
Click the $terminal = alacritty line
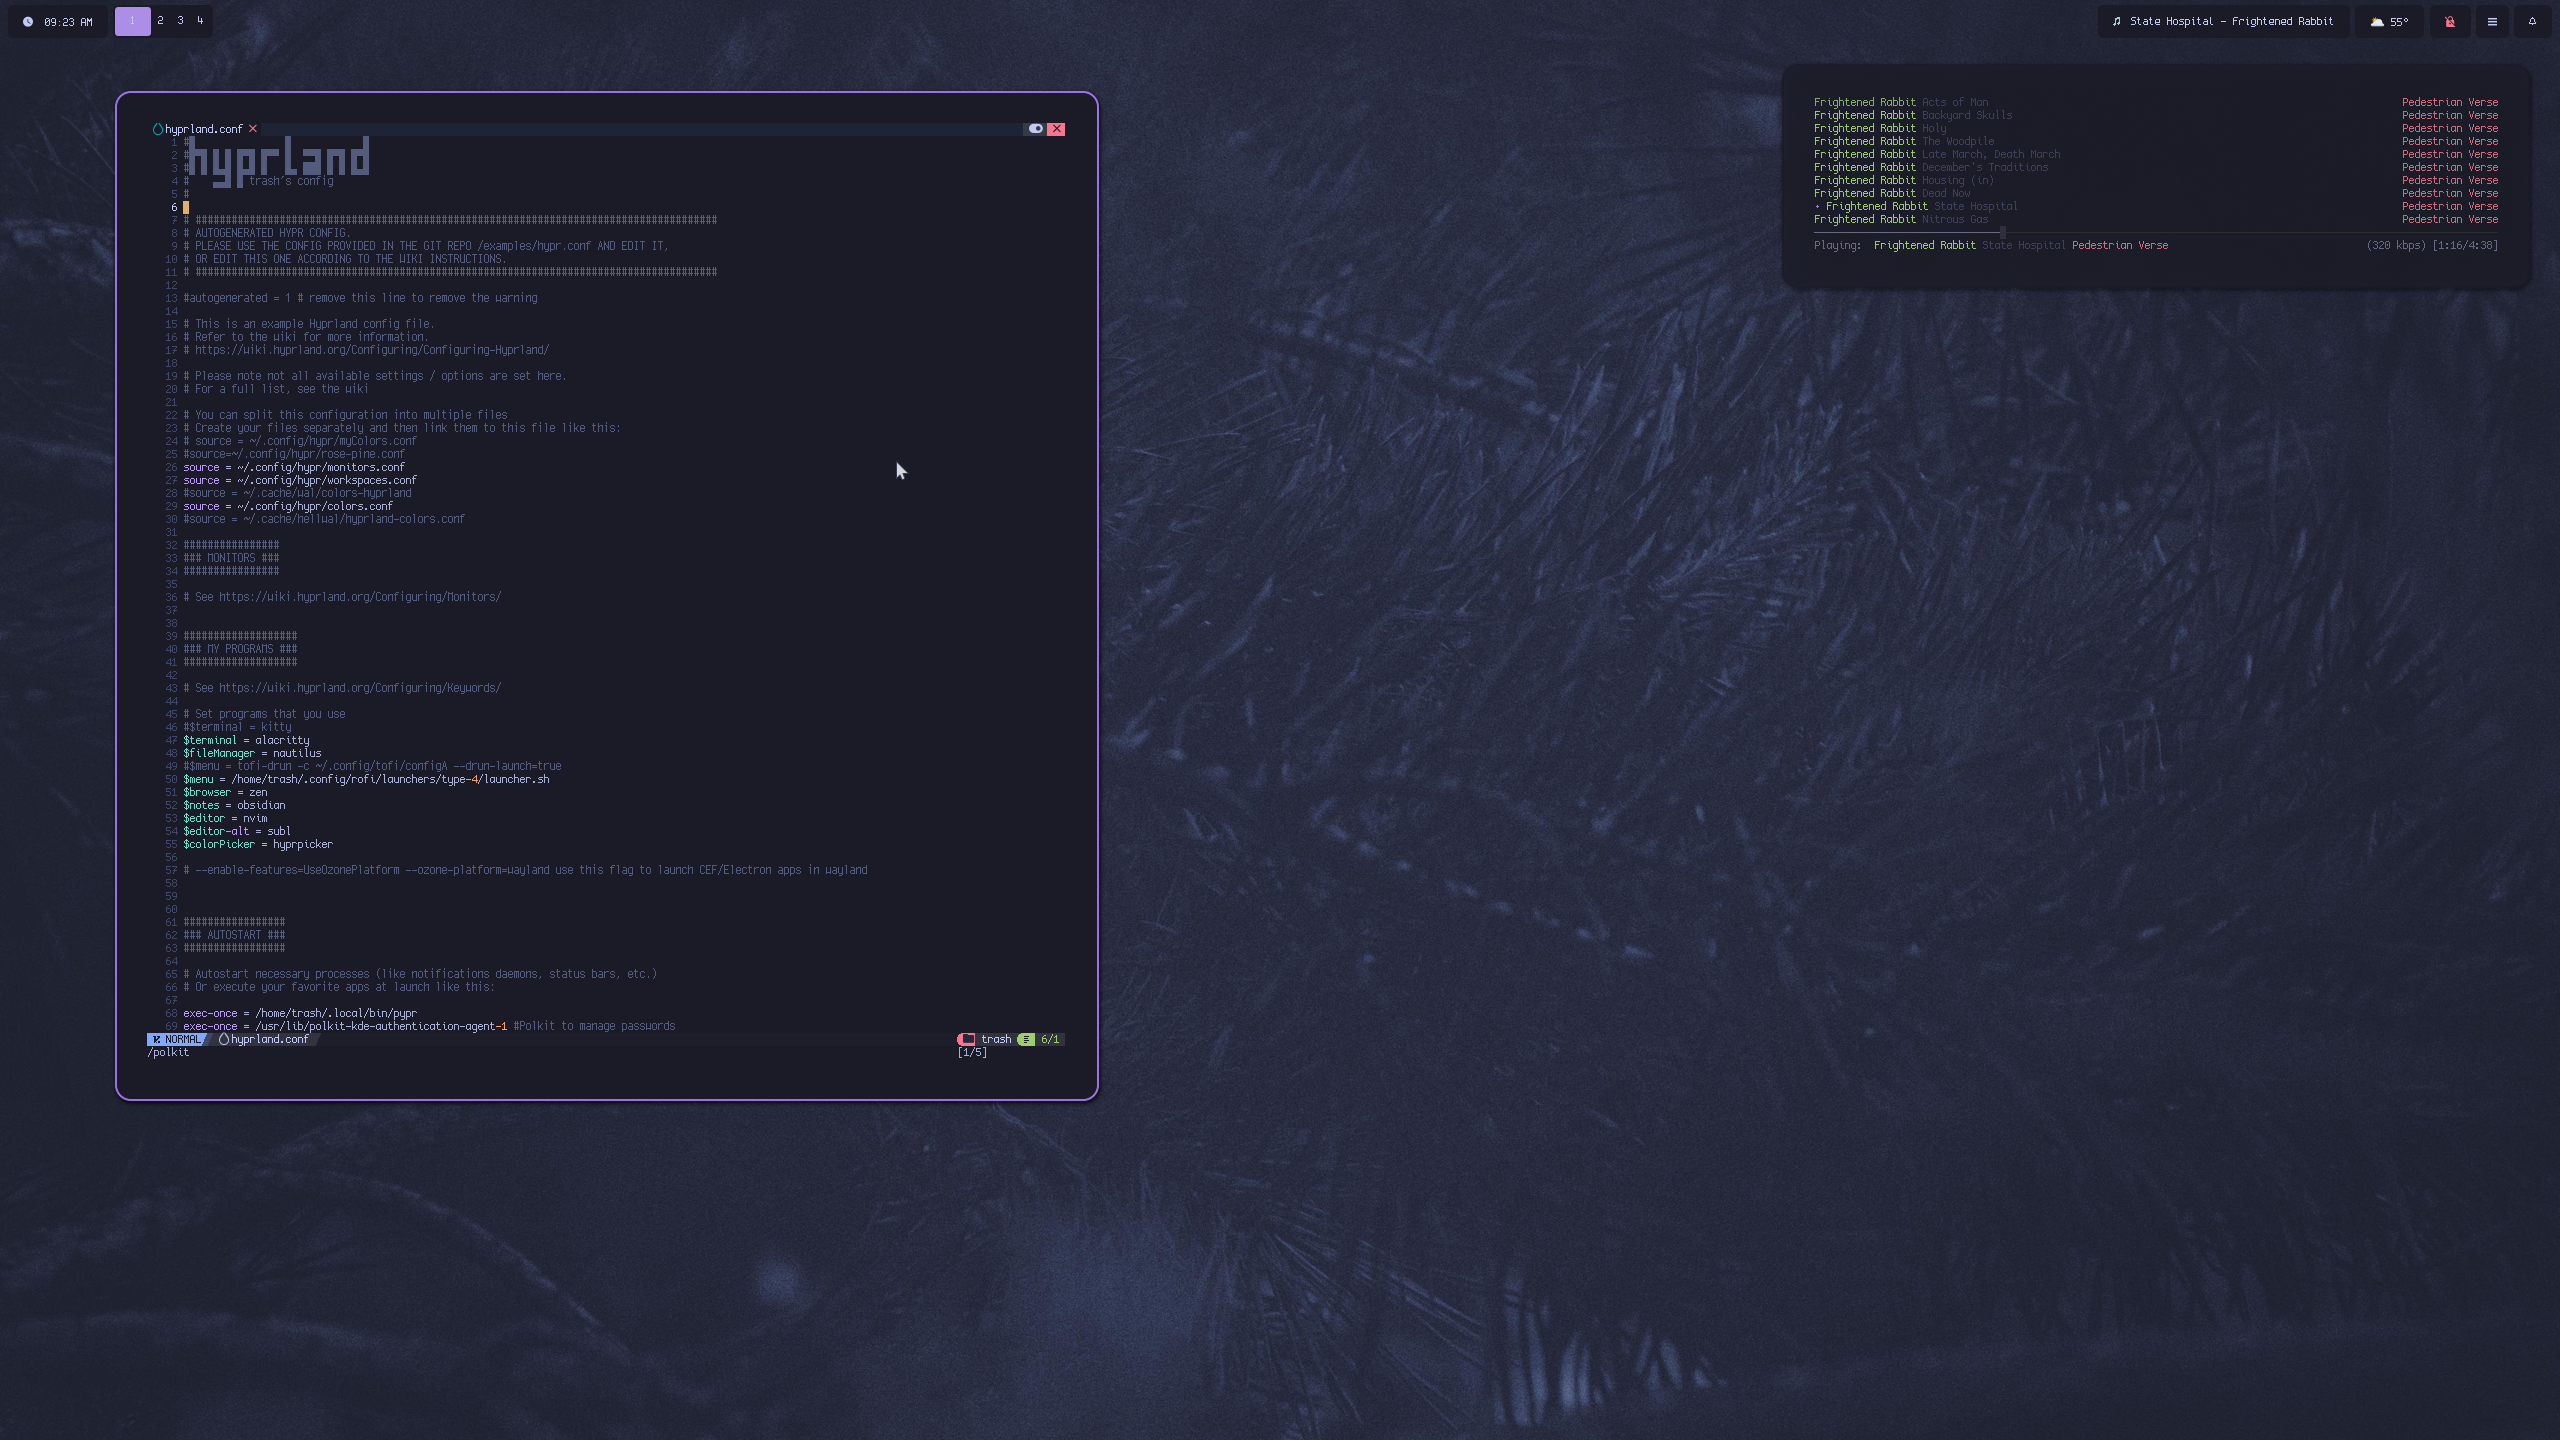[246, 740]
